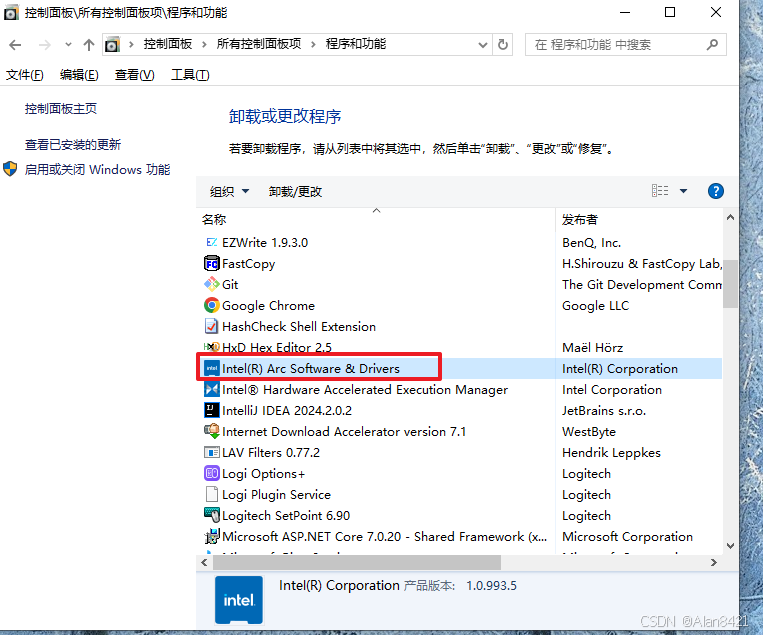
Task: Refresh the programs list
Action: (503, 45)
